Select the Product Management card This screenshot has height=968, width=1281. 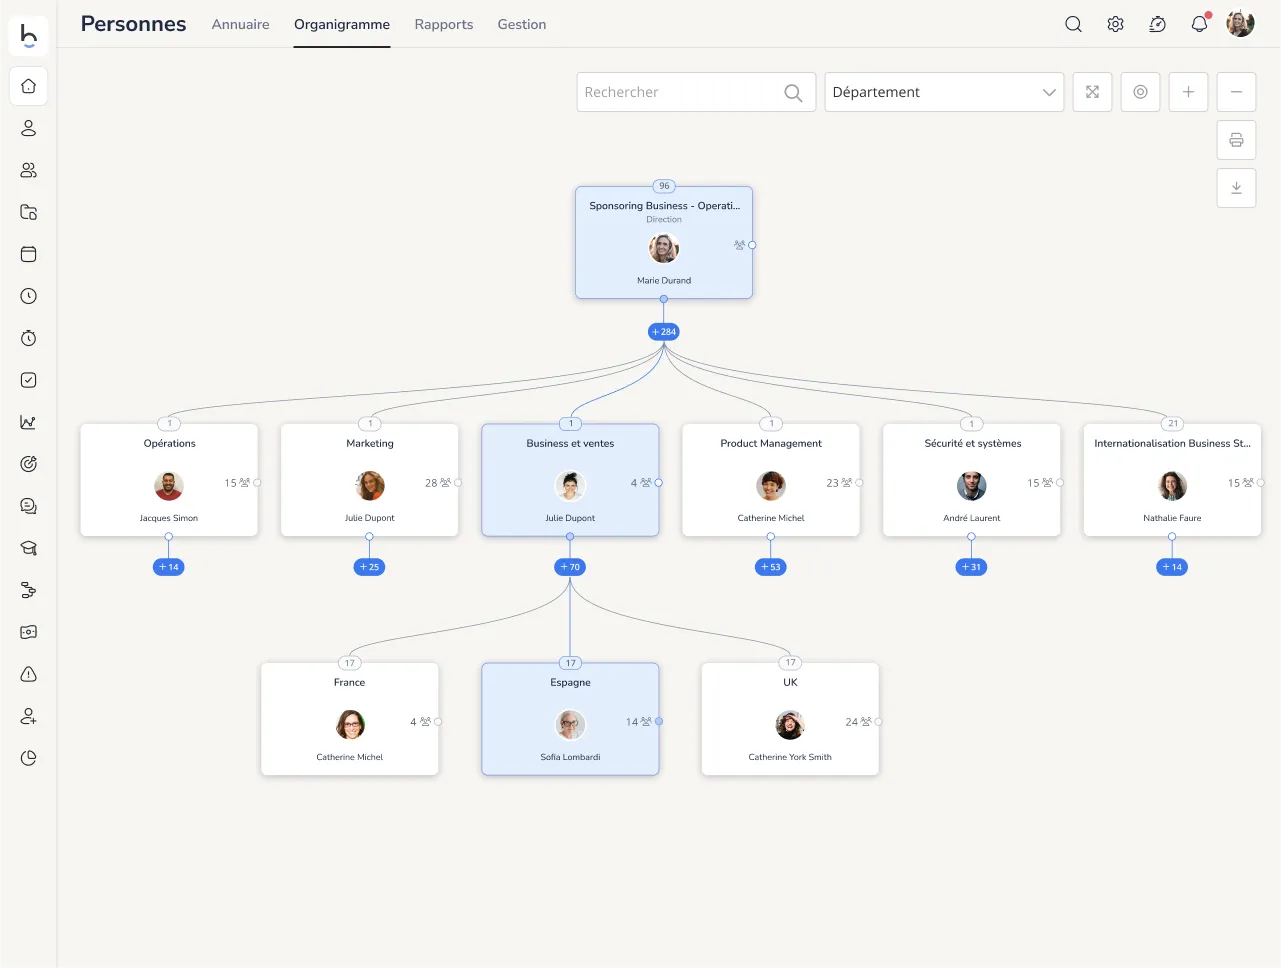click(x=770, y=480)
